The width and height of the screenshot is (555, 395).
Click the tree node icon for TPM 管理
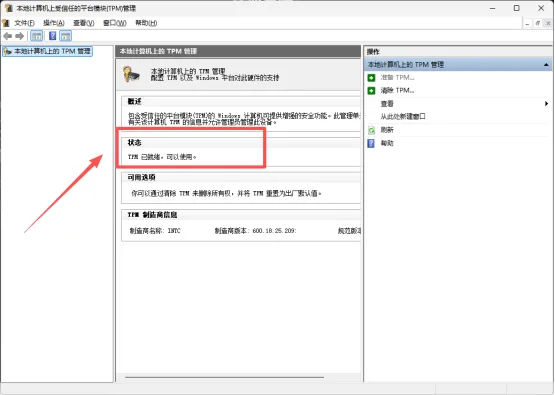[x=7, y=52]
